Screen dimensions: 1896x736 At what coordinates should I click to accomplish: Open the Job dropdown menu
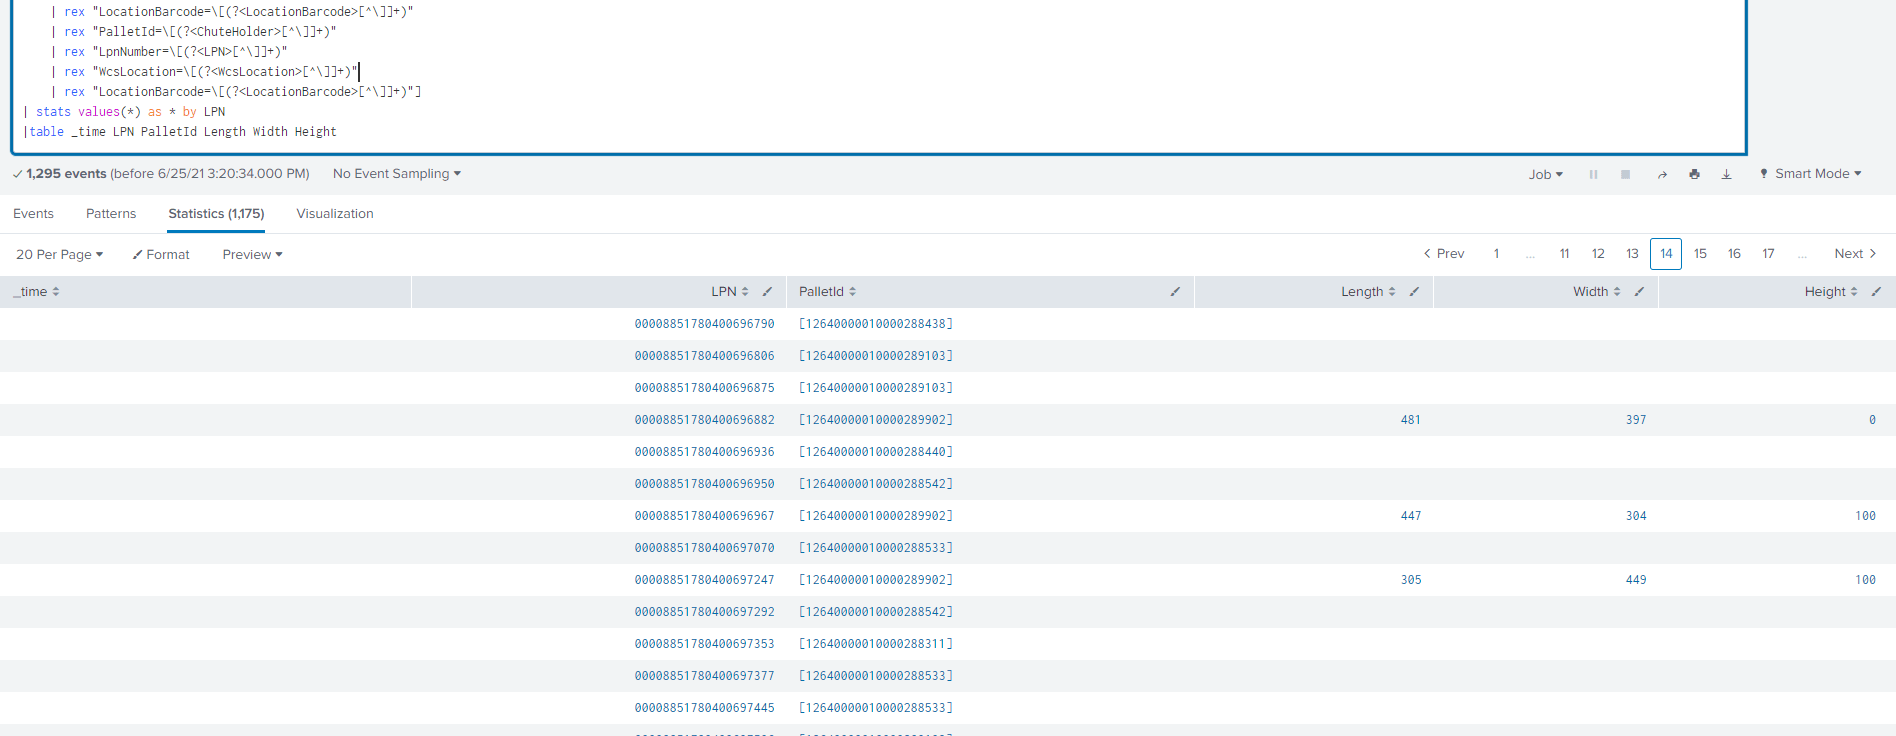1545,174
